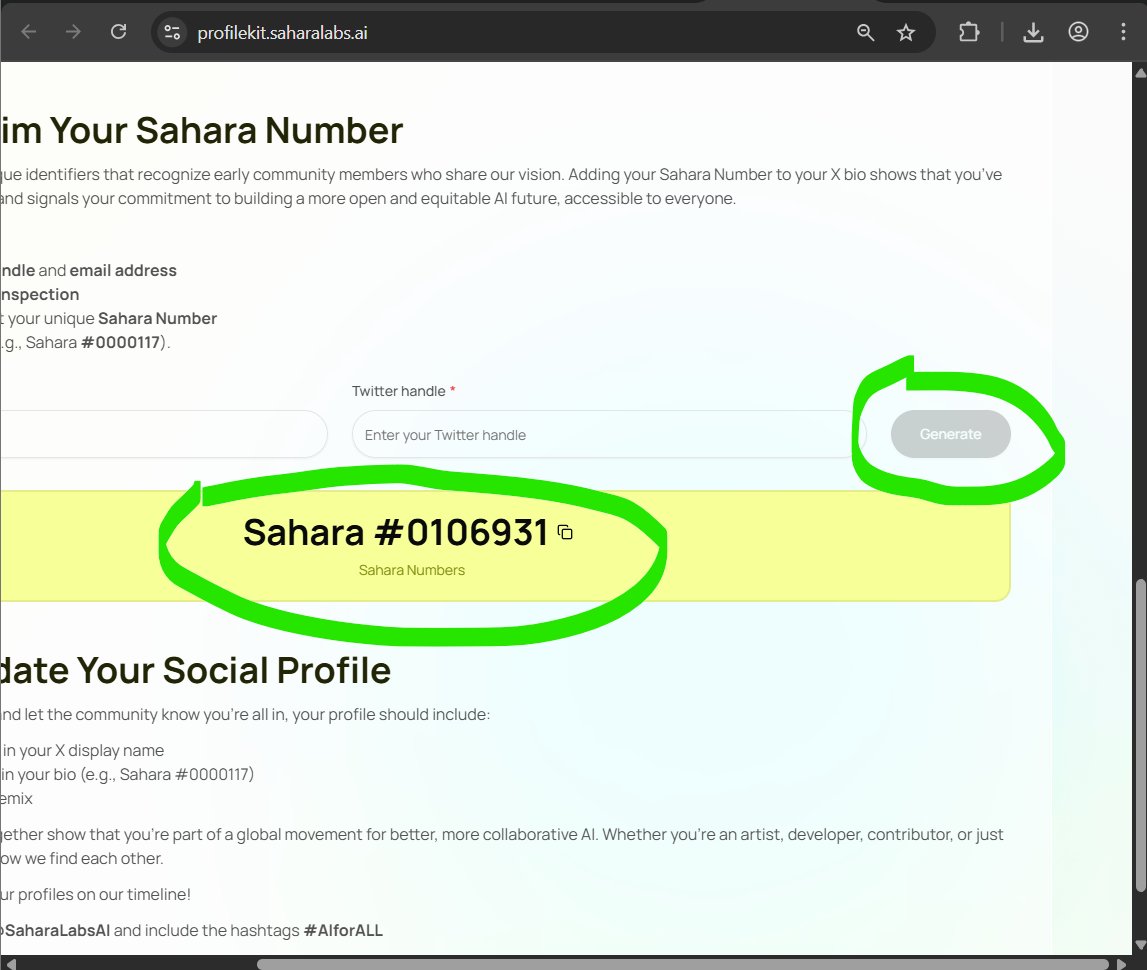This screenshot has width=1147, height=970.
Task: Go back to the previous page
Action: pyautogui.click(x=29, y=32)
